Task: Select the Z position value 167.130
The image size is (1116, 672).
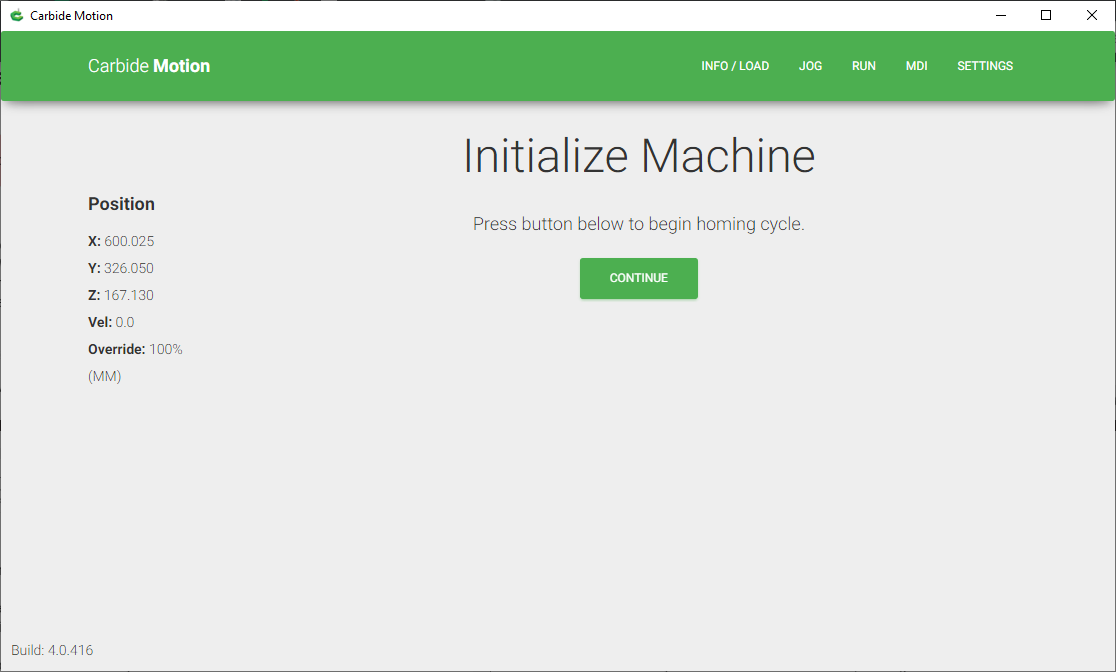Action: point(129,295)
